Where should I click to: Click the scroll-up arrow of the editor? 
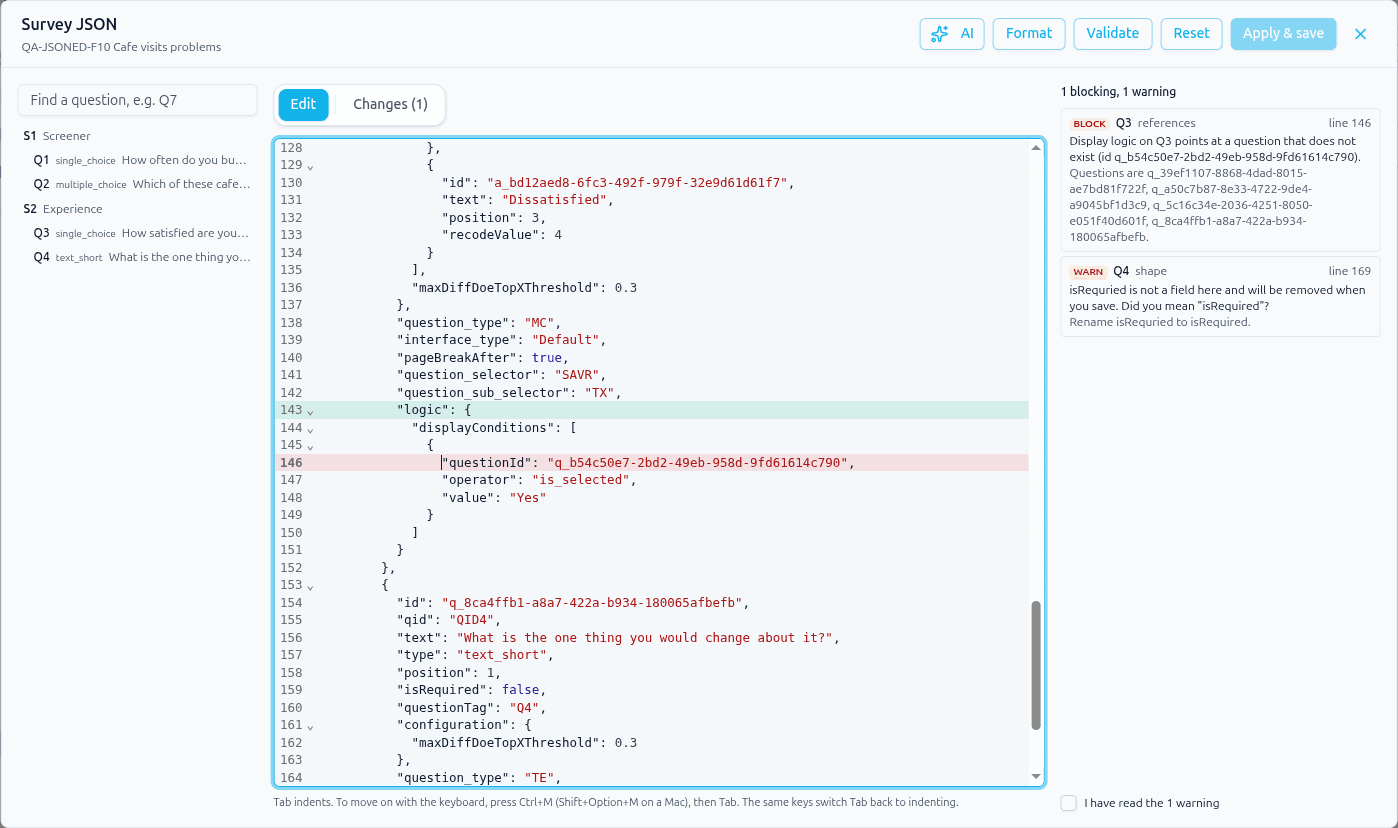coord(1036,148)
